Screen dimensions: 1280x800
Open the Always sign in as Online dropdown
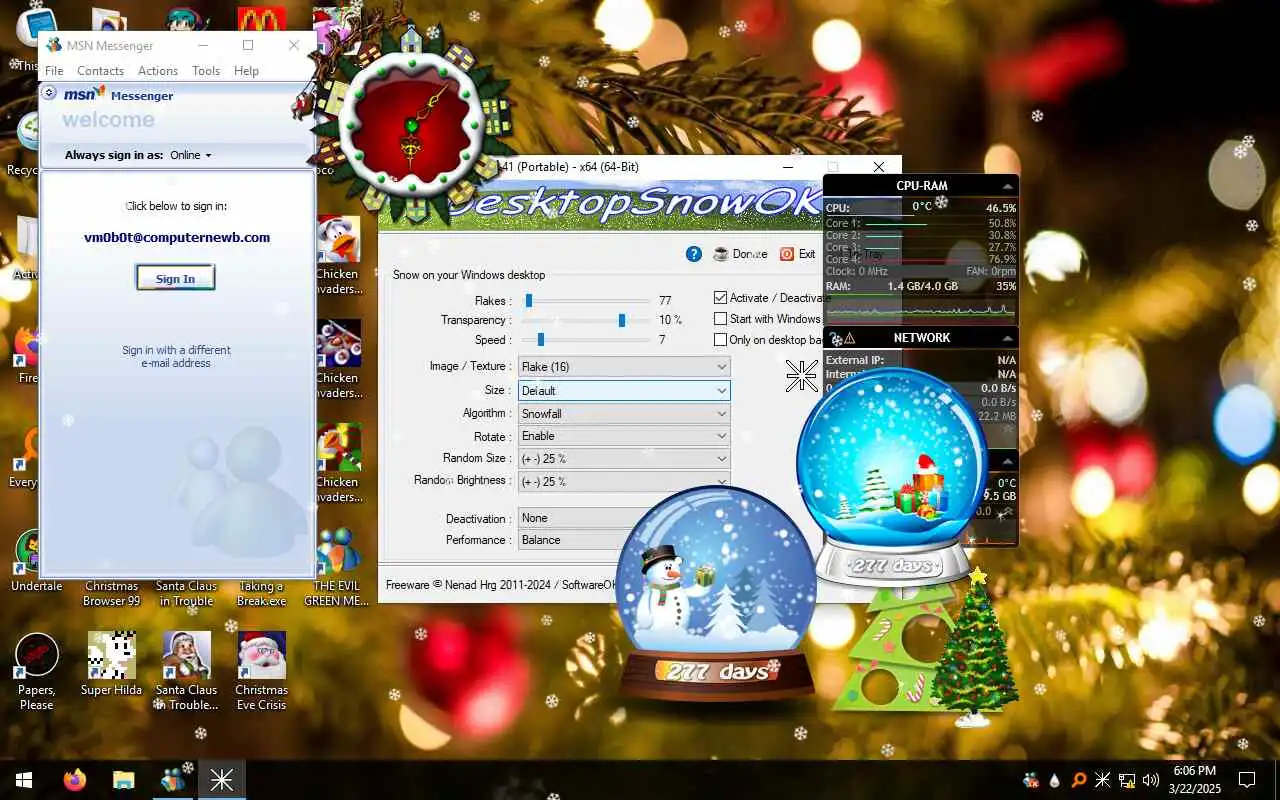coord(191,155)
